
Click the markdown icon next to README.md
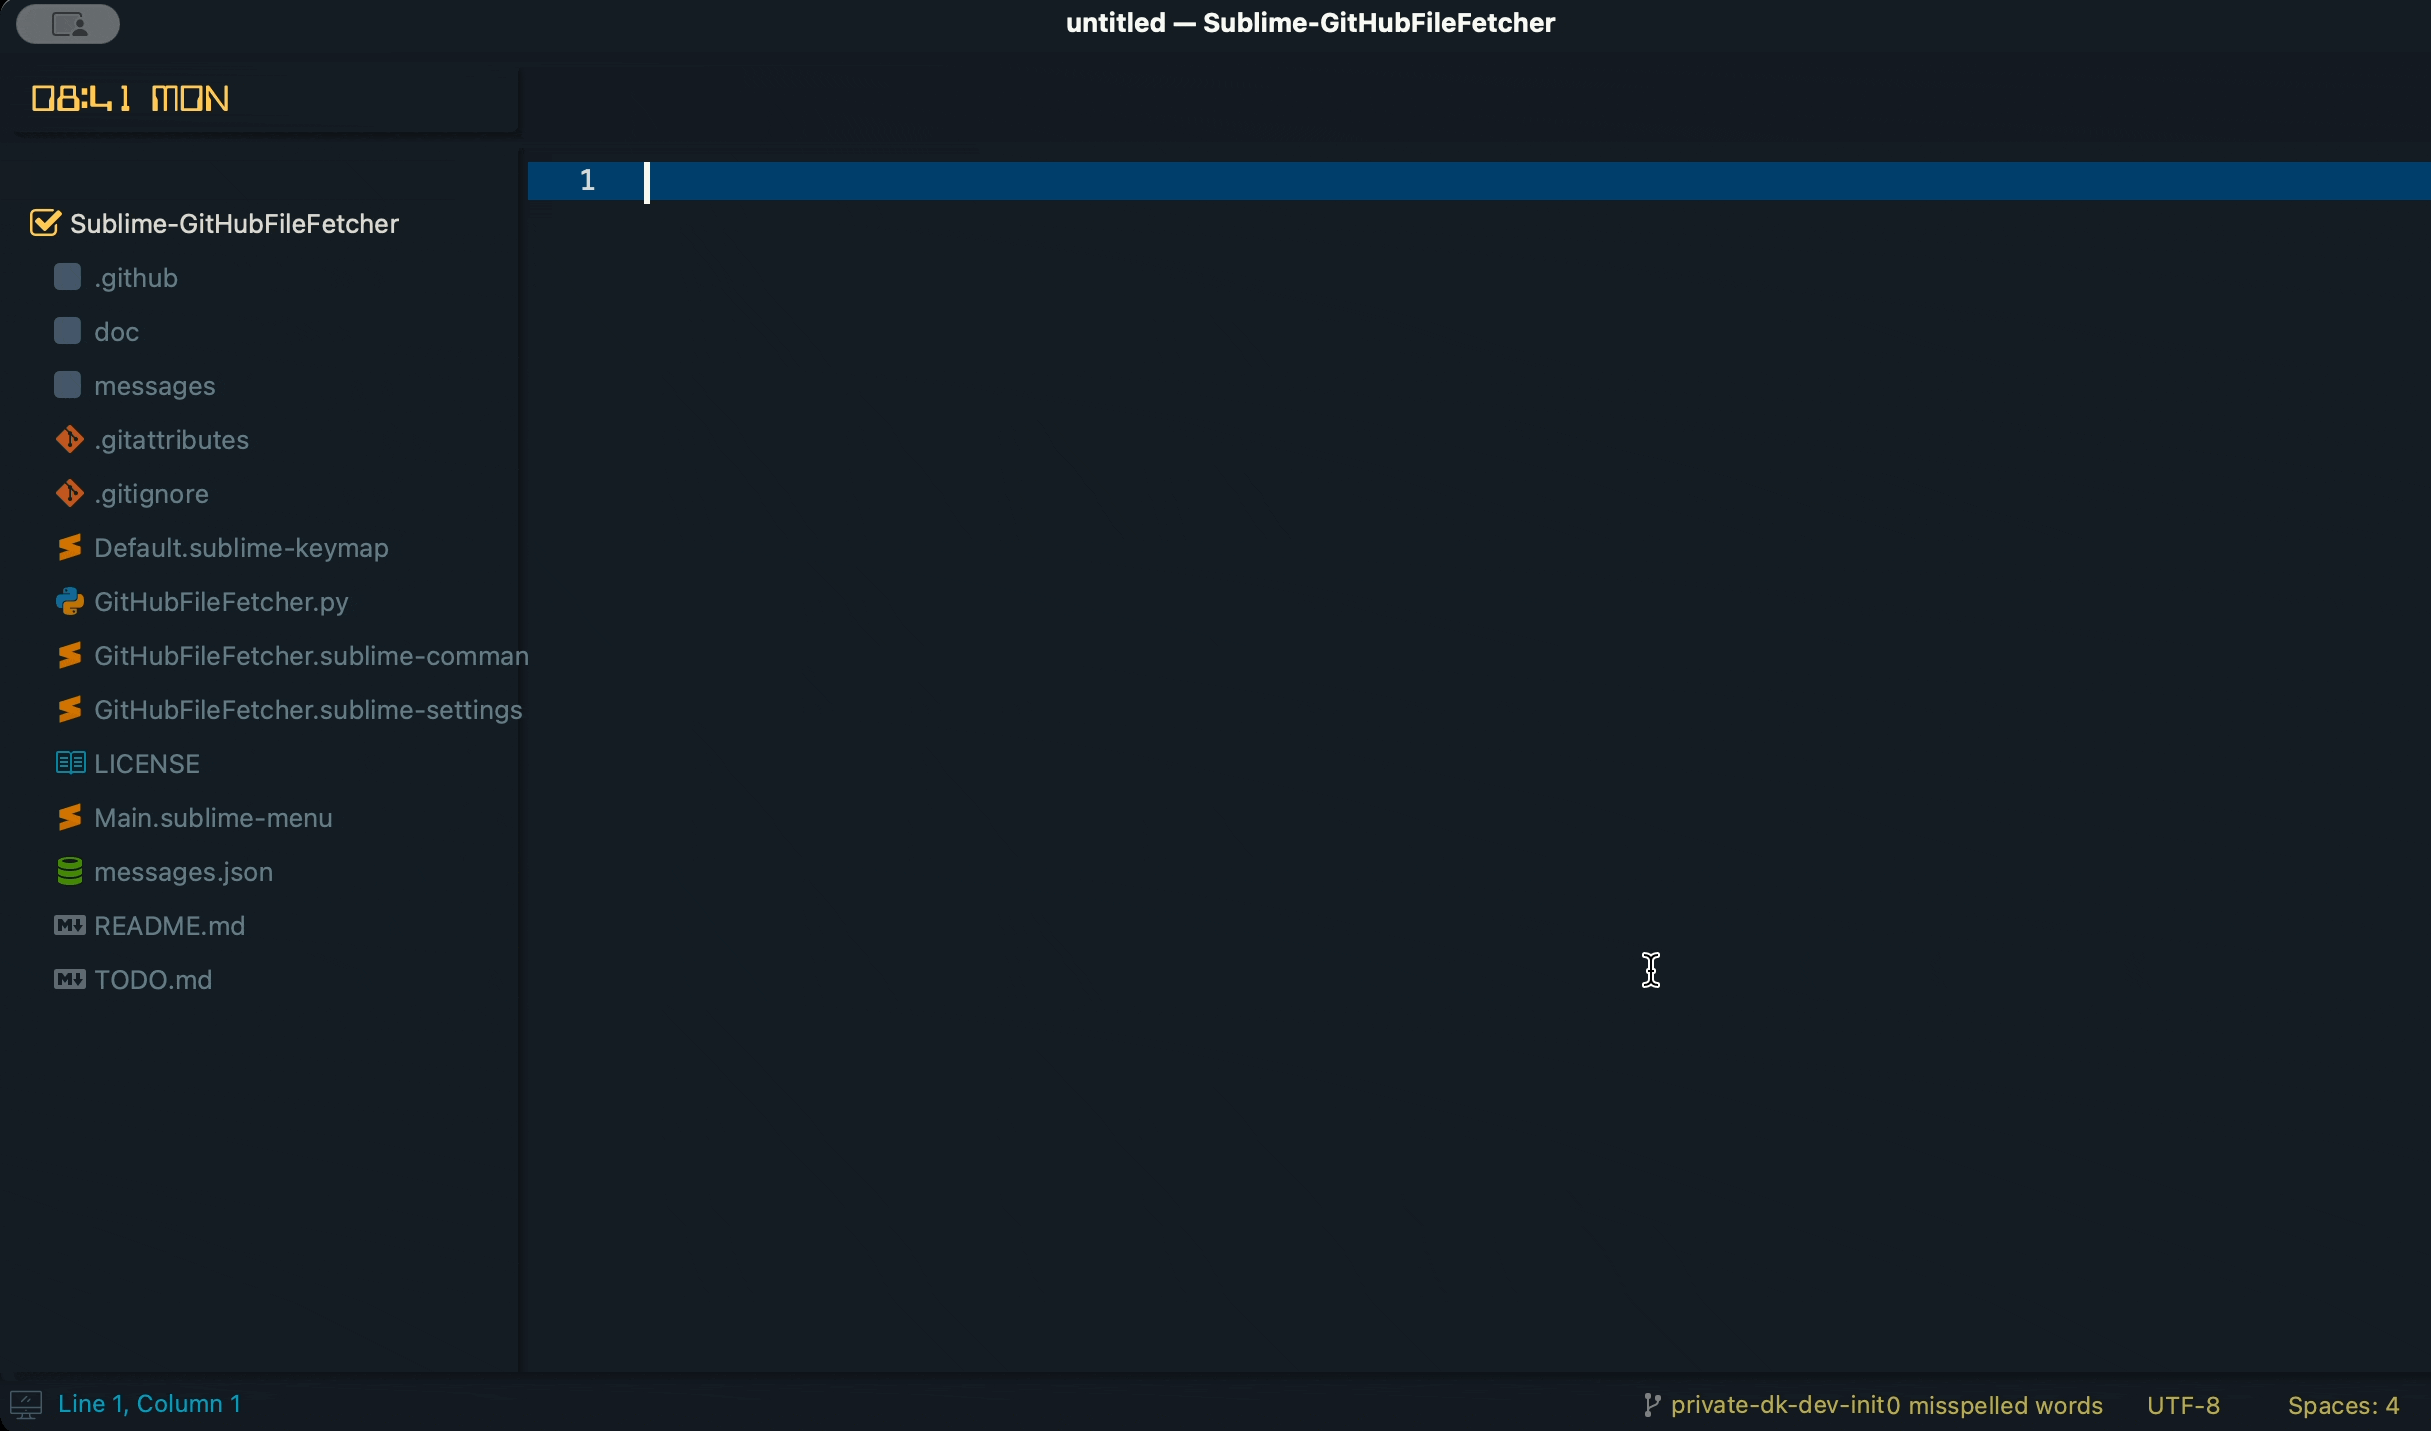(x=69, y=925)
